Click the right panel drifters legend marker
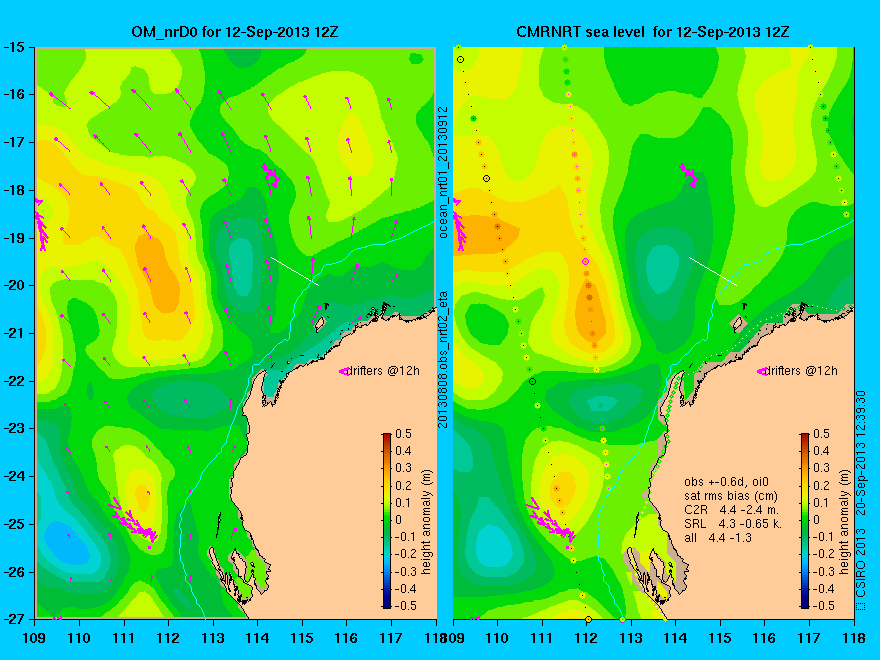The height and width of the screenshot is (660, 880). 762,371
